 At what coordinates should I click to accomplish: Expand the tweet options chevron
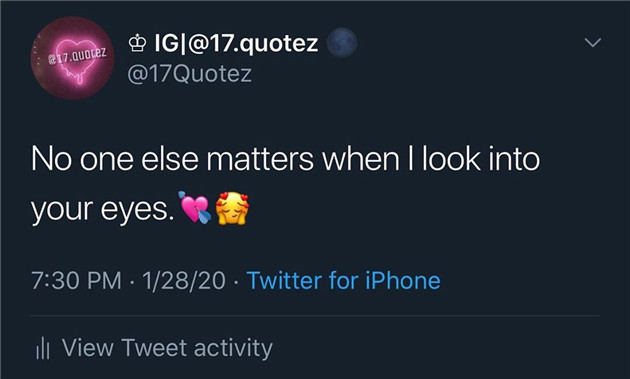(593, 42)
